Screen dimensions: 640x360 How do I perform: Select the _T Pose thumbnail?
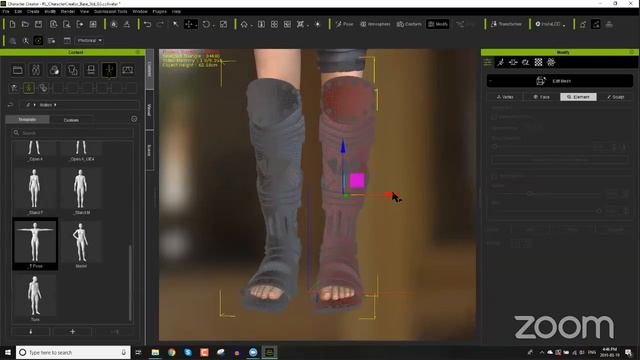pos(35,244)
